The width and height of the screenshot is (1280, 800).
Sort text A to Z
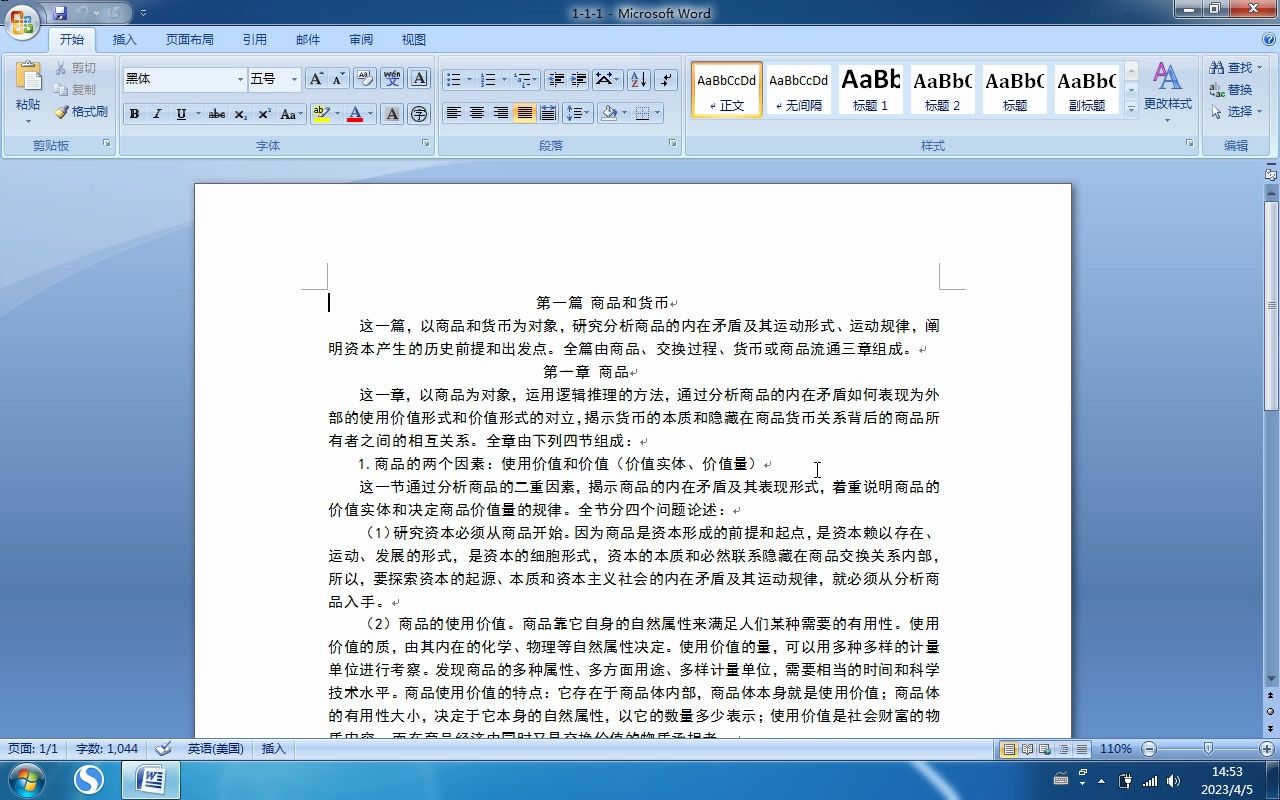[638, 79]
